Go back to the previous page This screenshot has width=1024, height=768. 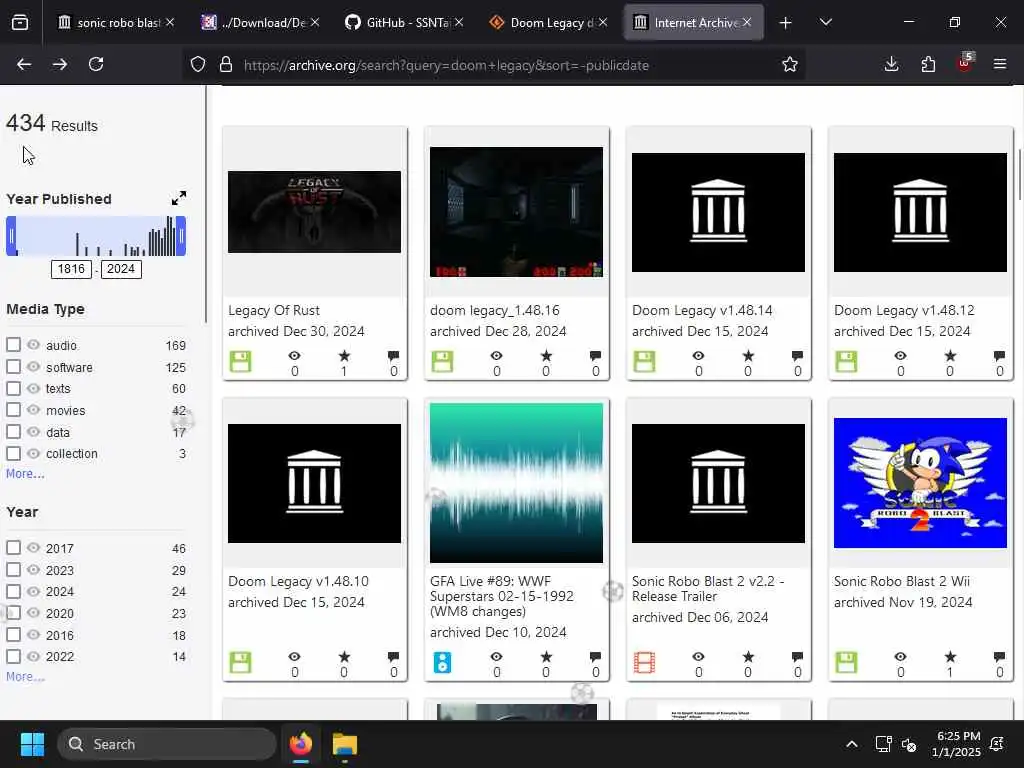point(24,64)
